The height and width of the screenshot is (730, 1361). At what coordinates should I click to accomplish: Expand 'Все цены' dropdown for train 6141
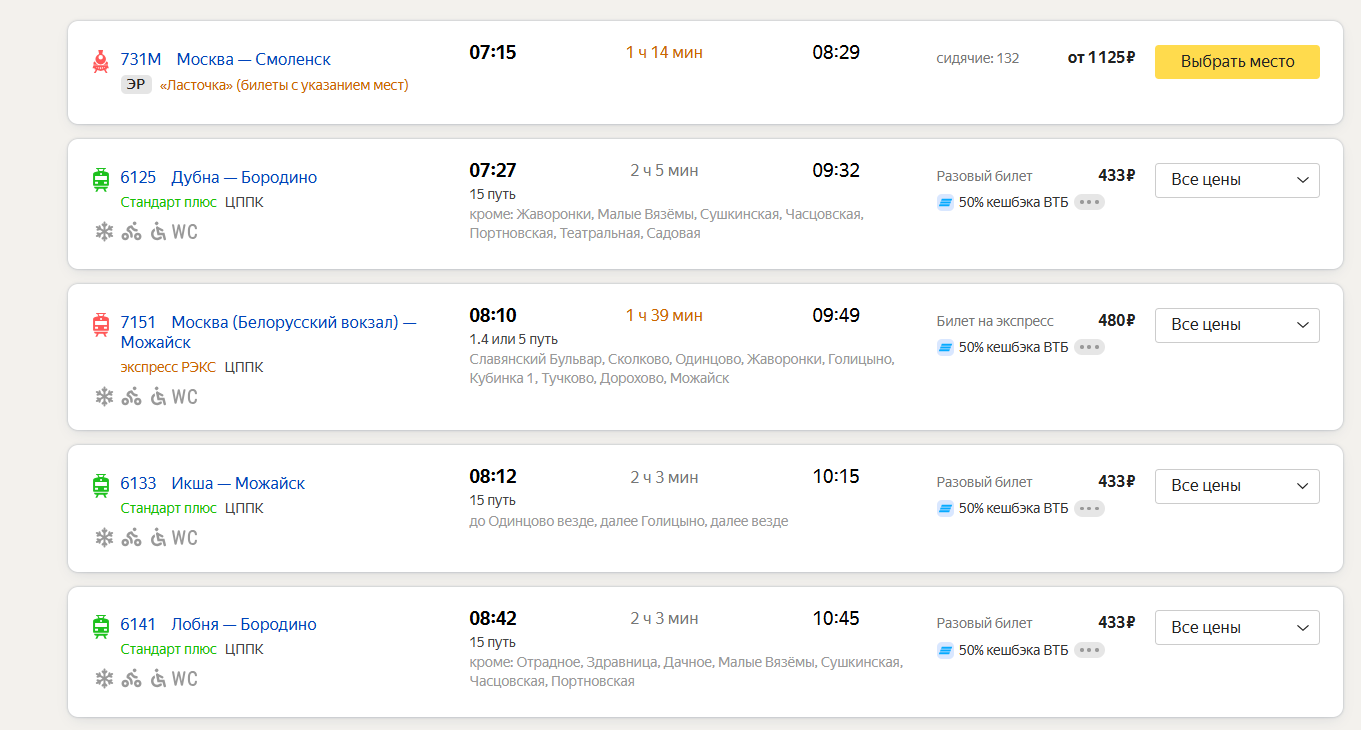[x=1237, y=628]
